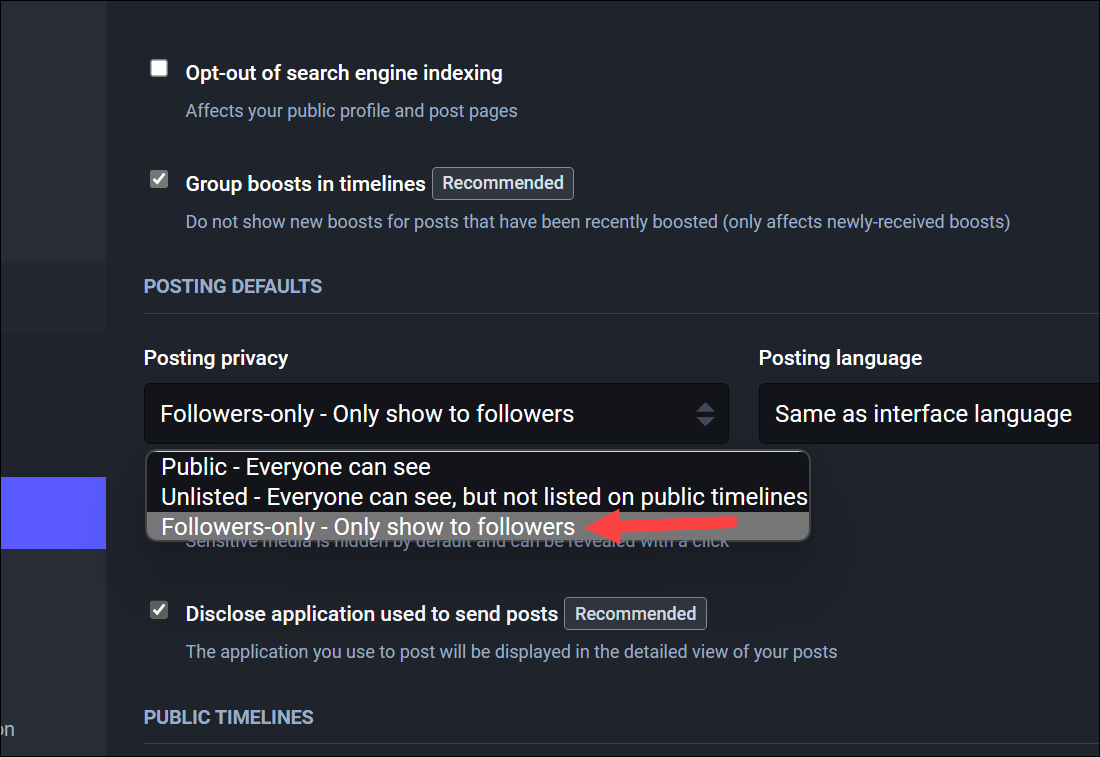Select the highlighted purple sidebar item
The image size is (1100, 757).
tap(53, 513)
